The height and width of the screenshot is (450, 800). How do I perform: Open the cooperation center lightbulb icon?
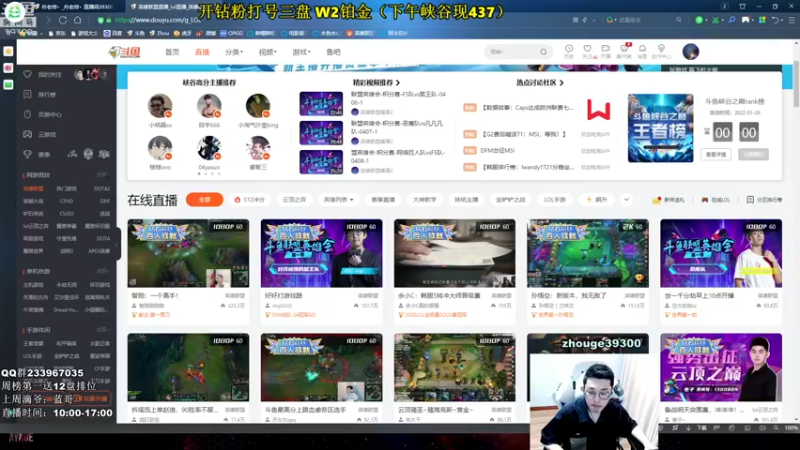pyautogui.click(x=661, y=48)
